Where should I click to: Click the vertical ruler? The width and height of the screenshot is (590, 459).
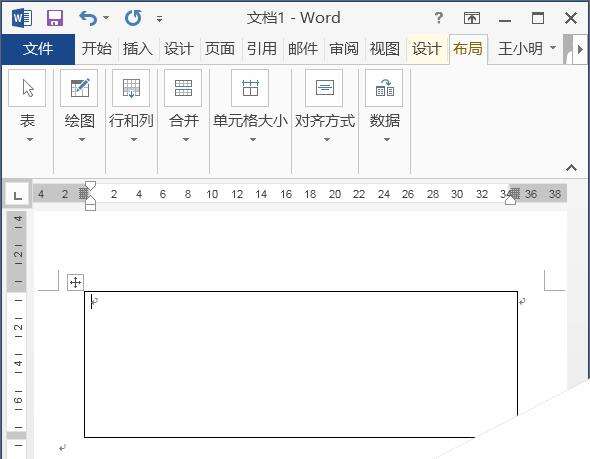click(x=17, y=335)
